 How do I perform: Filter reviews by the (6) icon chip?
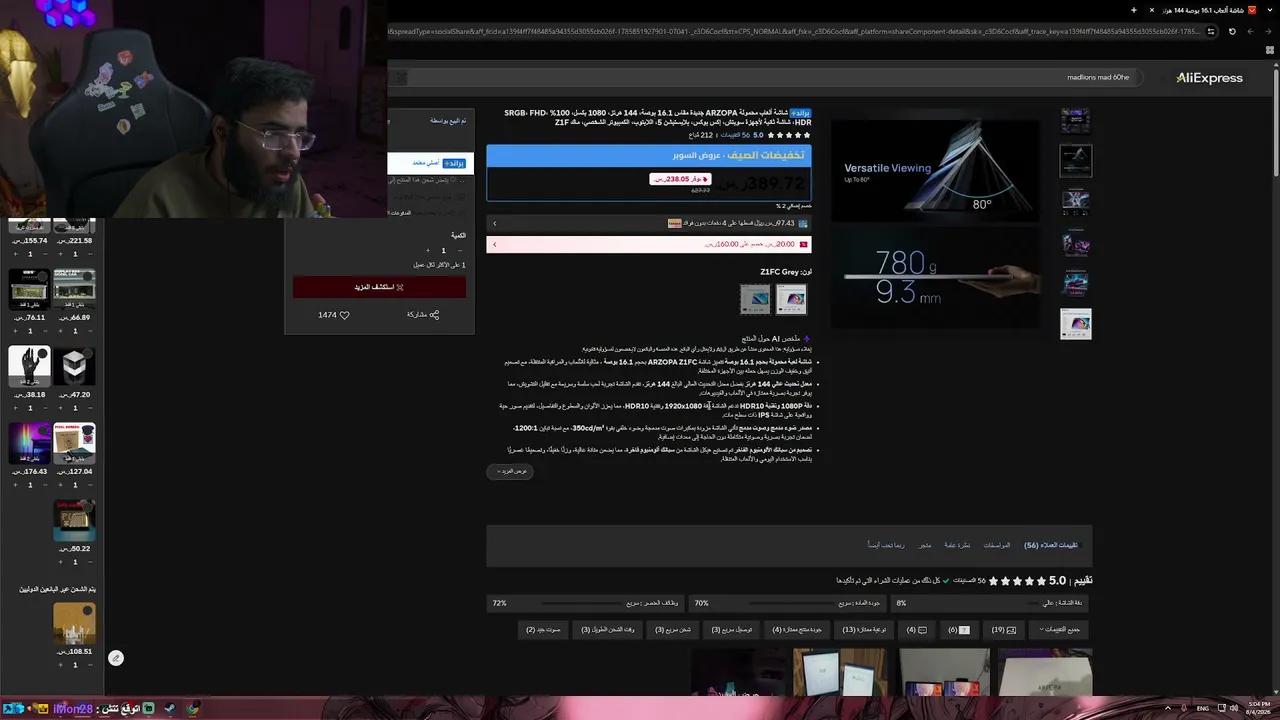[959, 630]
